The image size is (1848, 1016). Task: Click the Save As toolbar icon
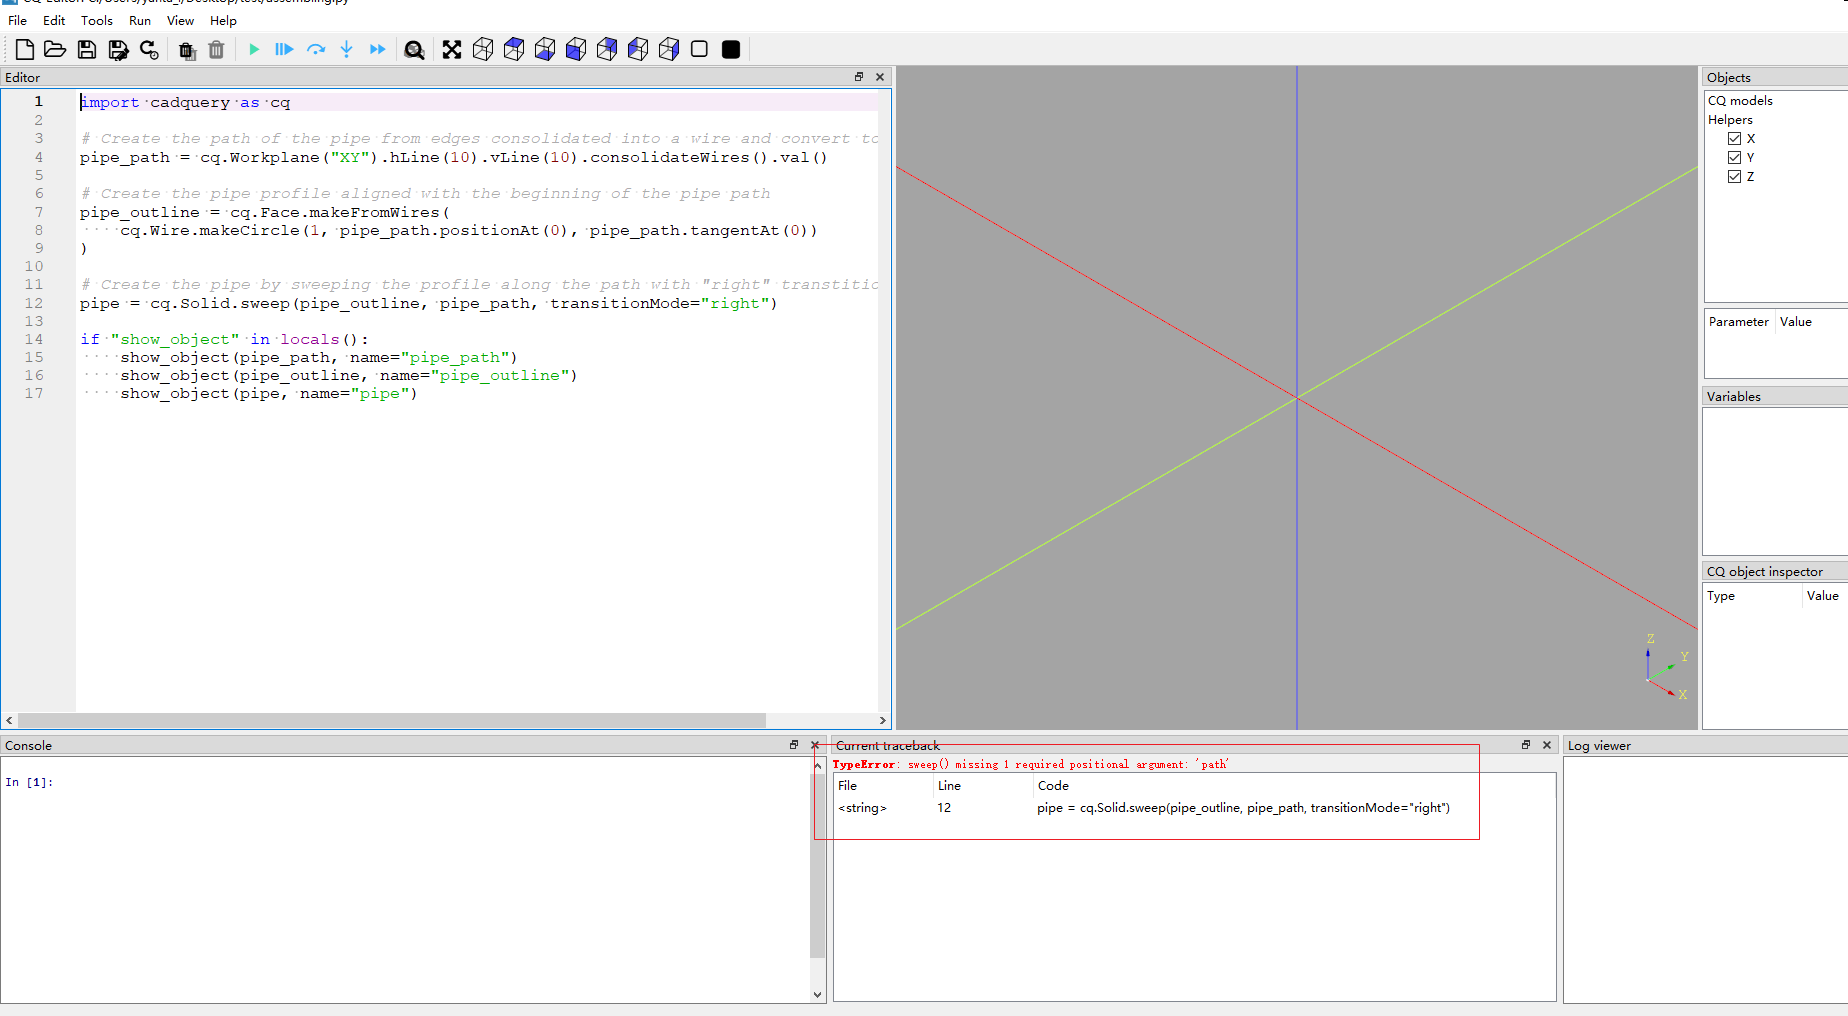pos(118,49)
